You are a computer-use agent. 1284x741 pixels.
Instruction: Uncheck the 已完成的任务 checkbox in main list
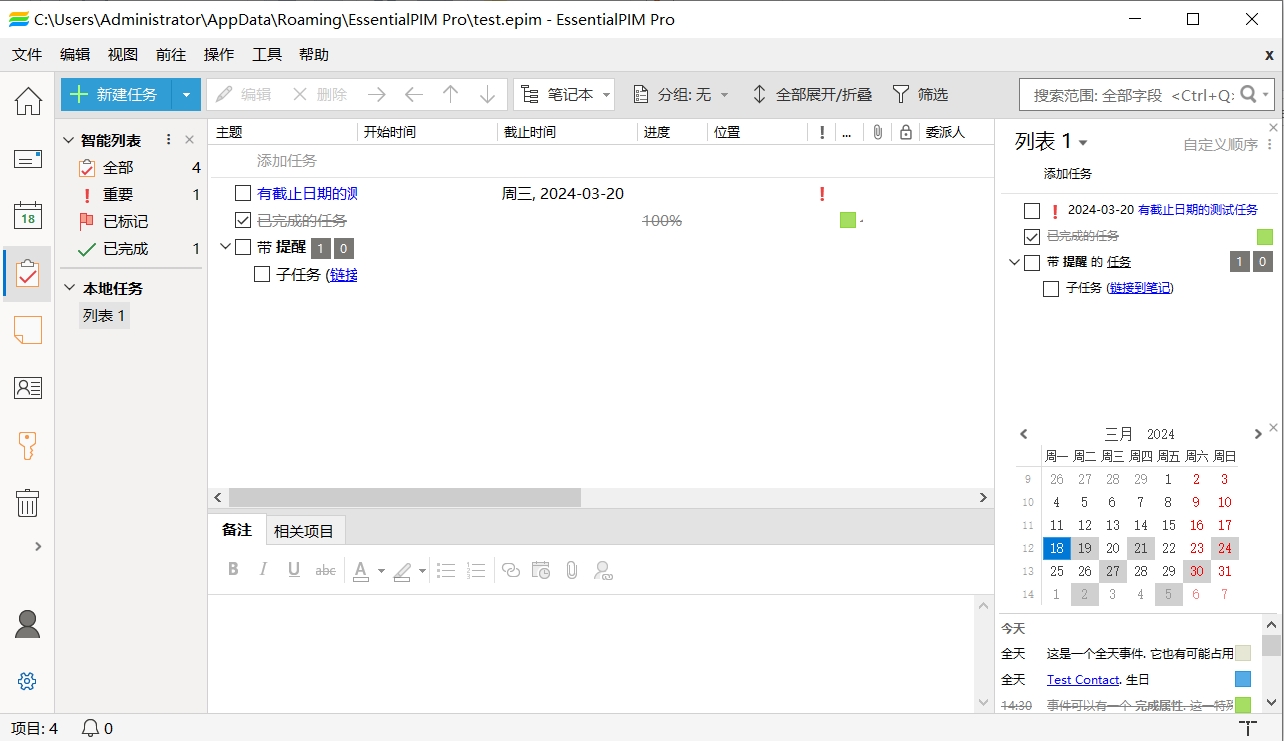(243, 220)
